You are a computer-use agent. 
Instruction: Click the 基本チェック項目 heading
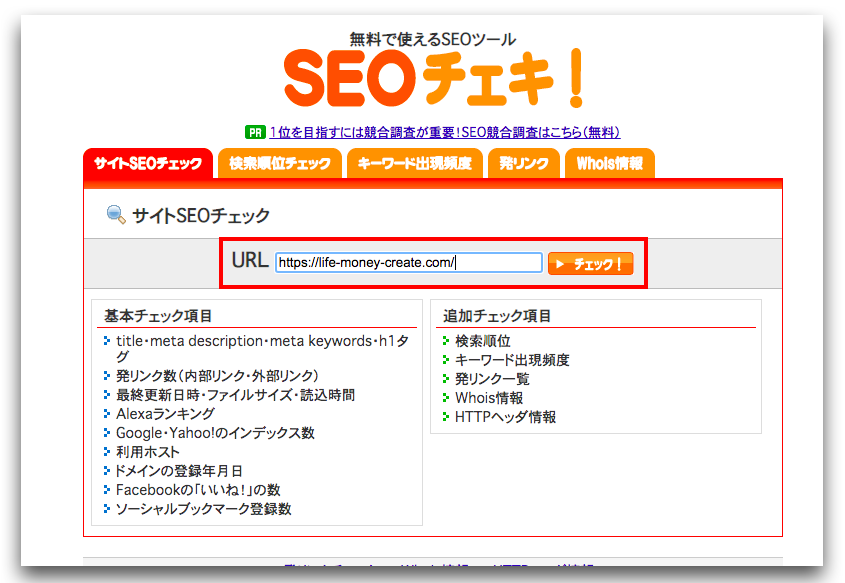click(x=158, y=316)
